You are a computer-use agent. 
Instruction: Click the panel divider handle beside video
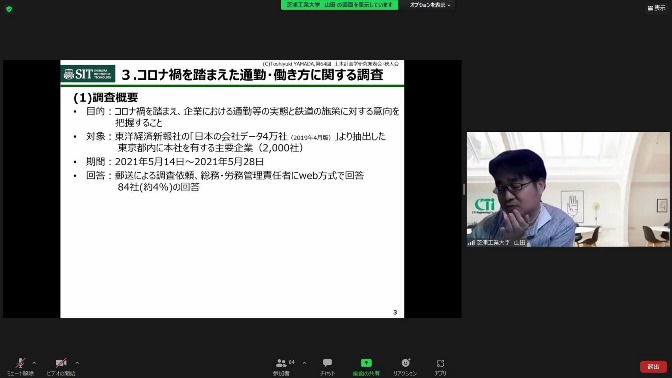[x=464, y=189]
